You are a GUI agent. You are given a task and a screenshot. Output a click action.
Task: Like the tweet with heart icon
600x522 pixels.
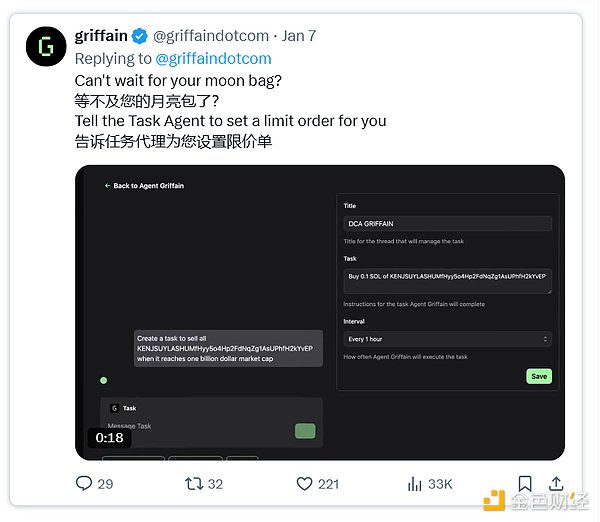coord(305,484)
